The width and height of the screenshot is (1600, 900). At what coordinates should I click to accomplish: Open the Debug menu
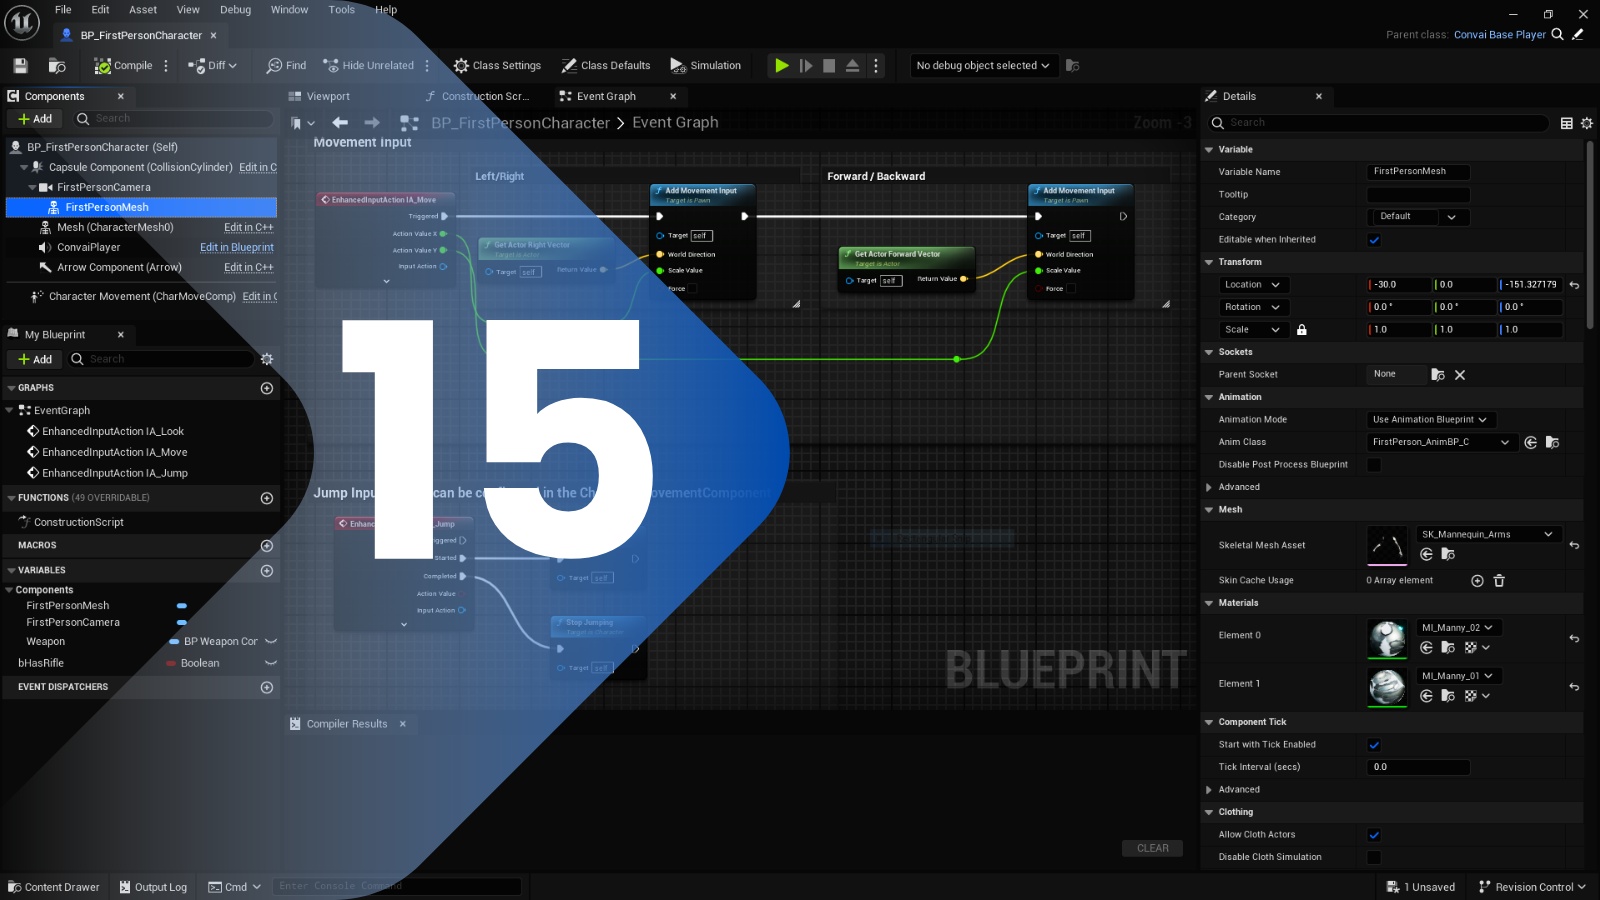236,10
